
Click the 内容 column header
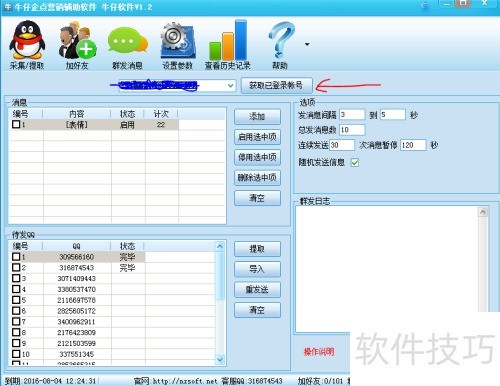(77, 114)
